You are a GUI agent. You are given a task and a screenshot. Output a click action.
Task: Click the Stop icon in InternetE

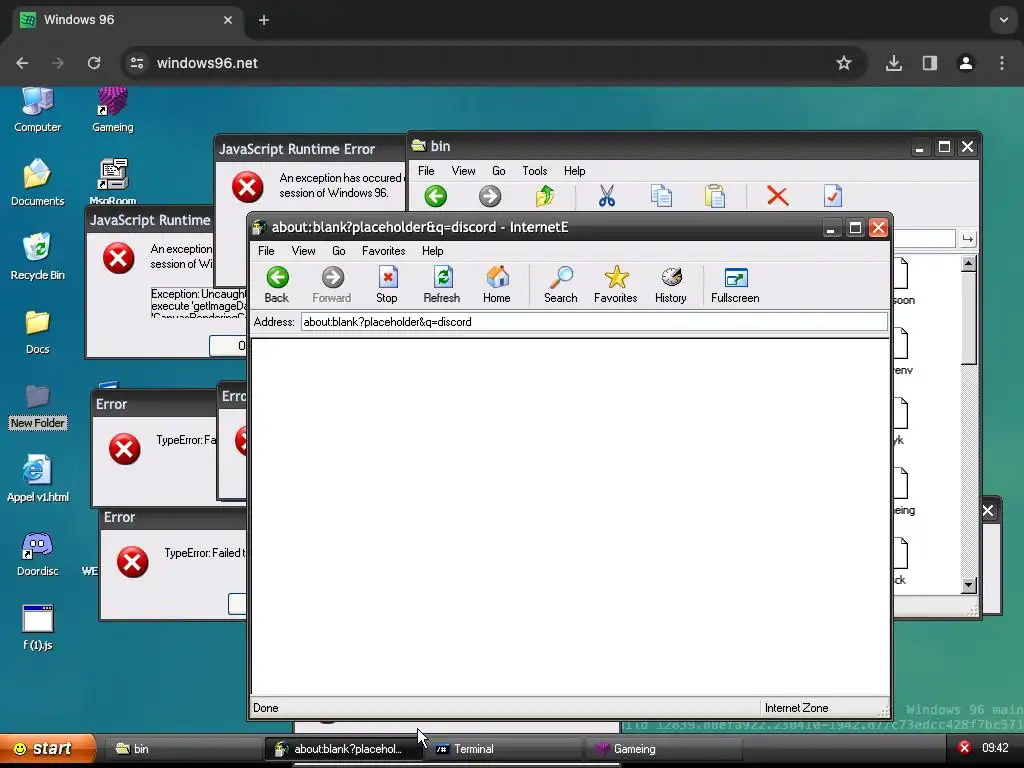tap(387, 285)
